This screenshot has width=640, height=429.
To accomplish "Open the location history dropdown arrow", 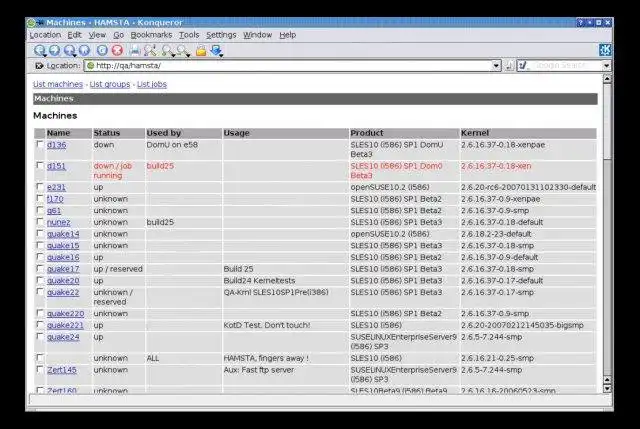I will point(496,66).
